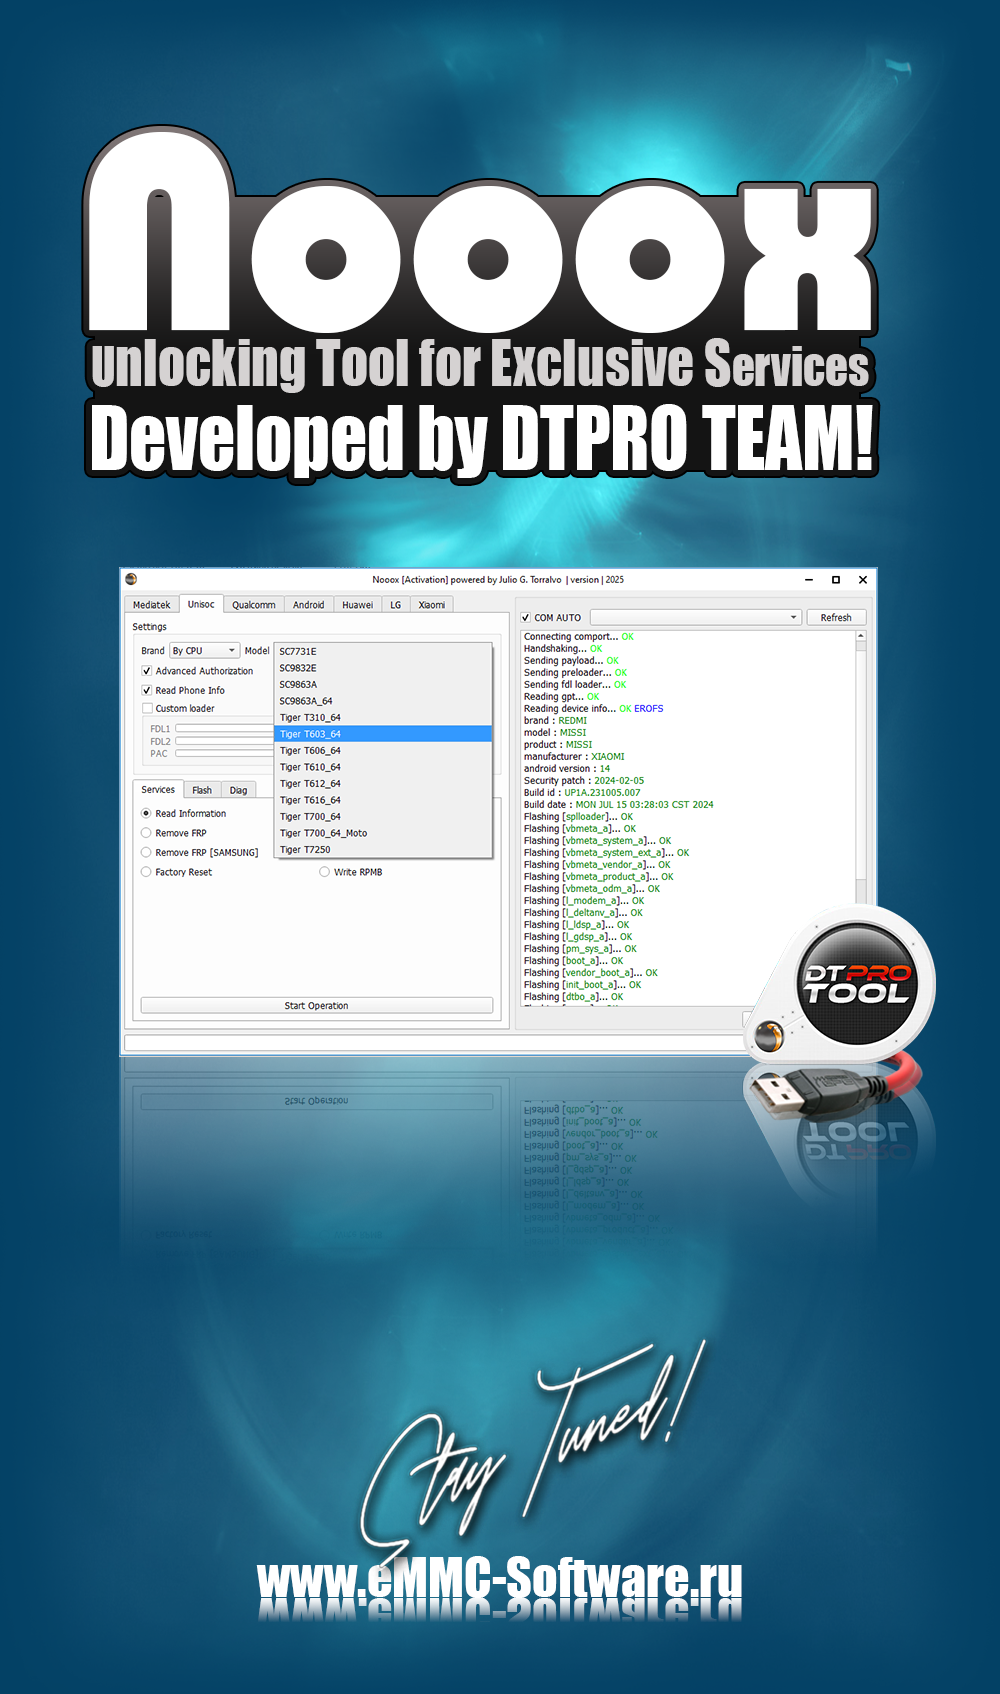The width and height of the screenshot is (1000, 1694).
Task: Choose SC9863A in model list
Action: click(x=383, y=685)
